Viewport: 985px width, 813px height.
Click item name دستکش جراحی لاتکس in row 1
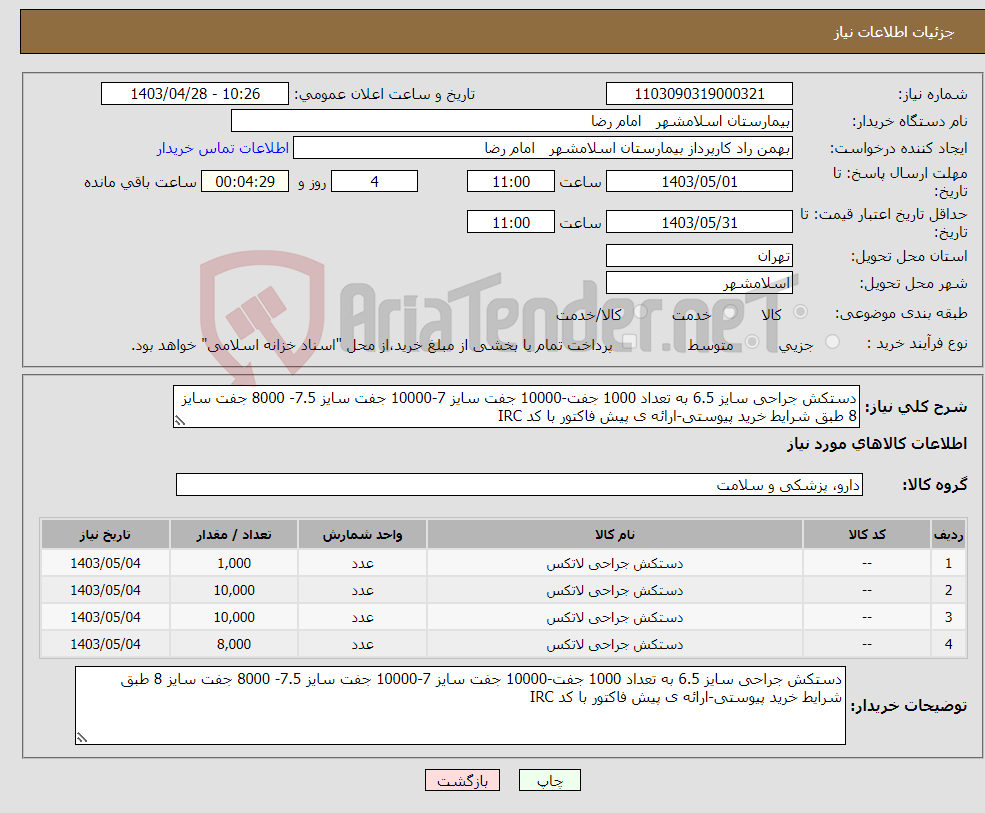[x=614, y=564]
